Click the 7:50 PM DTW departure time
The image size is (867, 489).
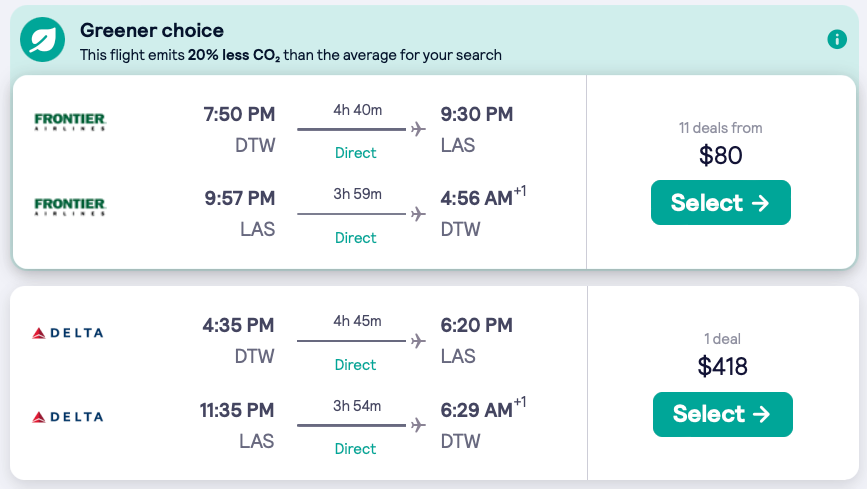point(239,115)
